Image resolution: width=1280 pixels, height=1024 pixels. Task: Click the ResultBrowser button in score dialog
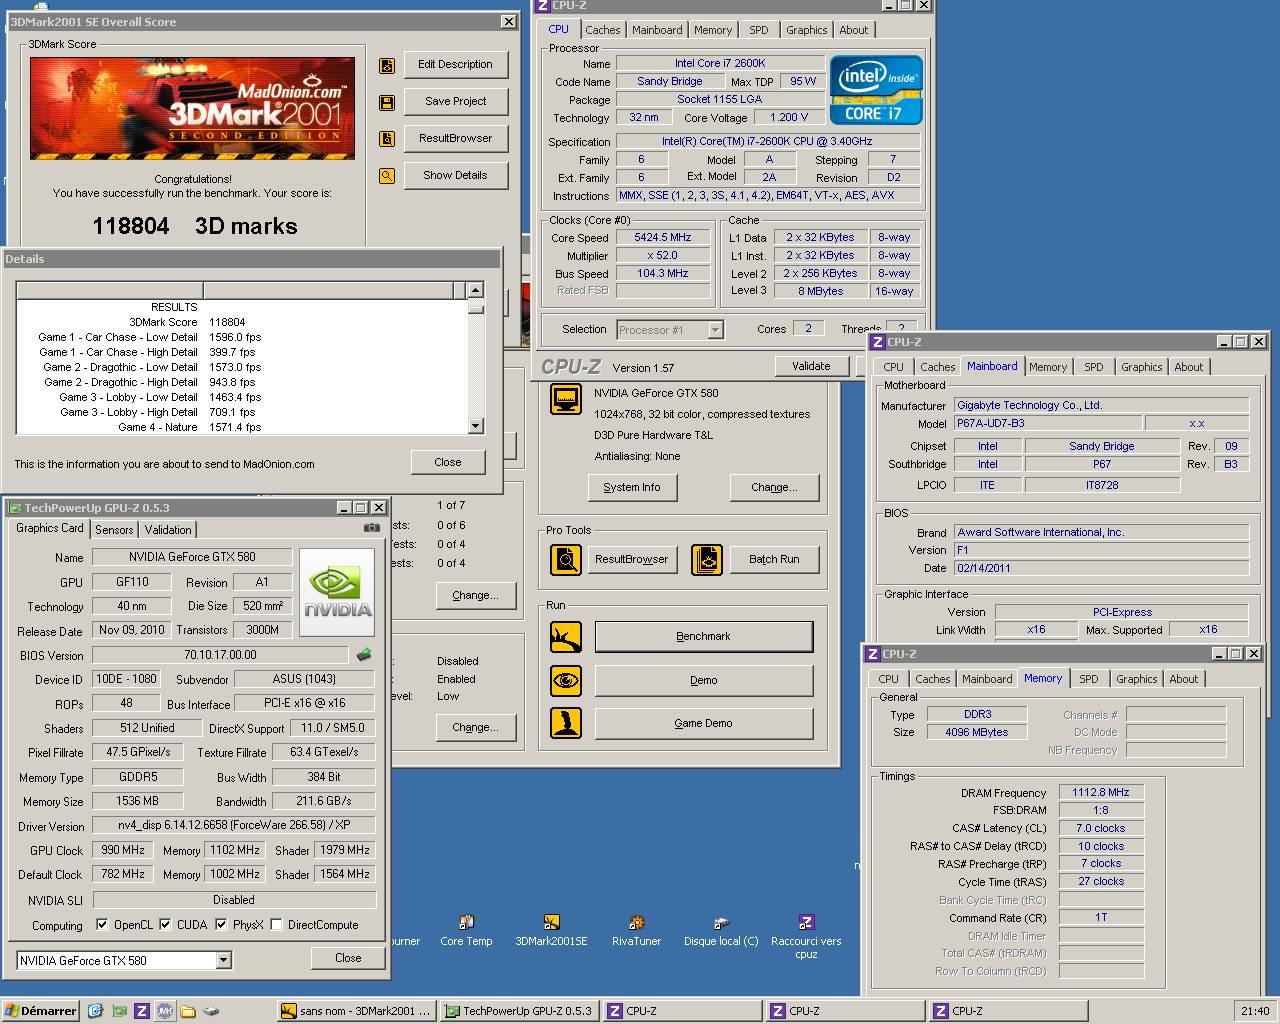pos(455,139)
